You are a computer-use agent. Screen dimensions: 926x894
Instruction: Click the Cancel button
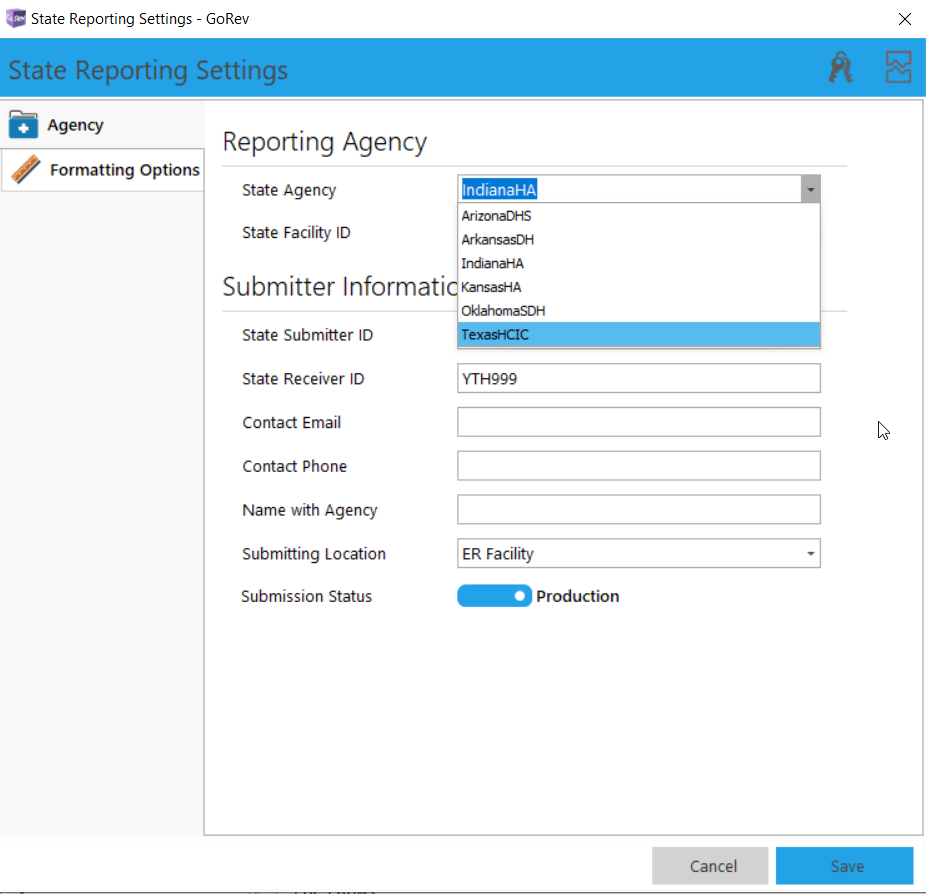pyautogui.click(x=710, y=866)
